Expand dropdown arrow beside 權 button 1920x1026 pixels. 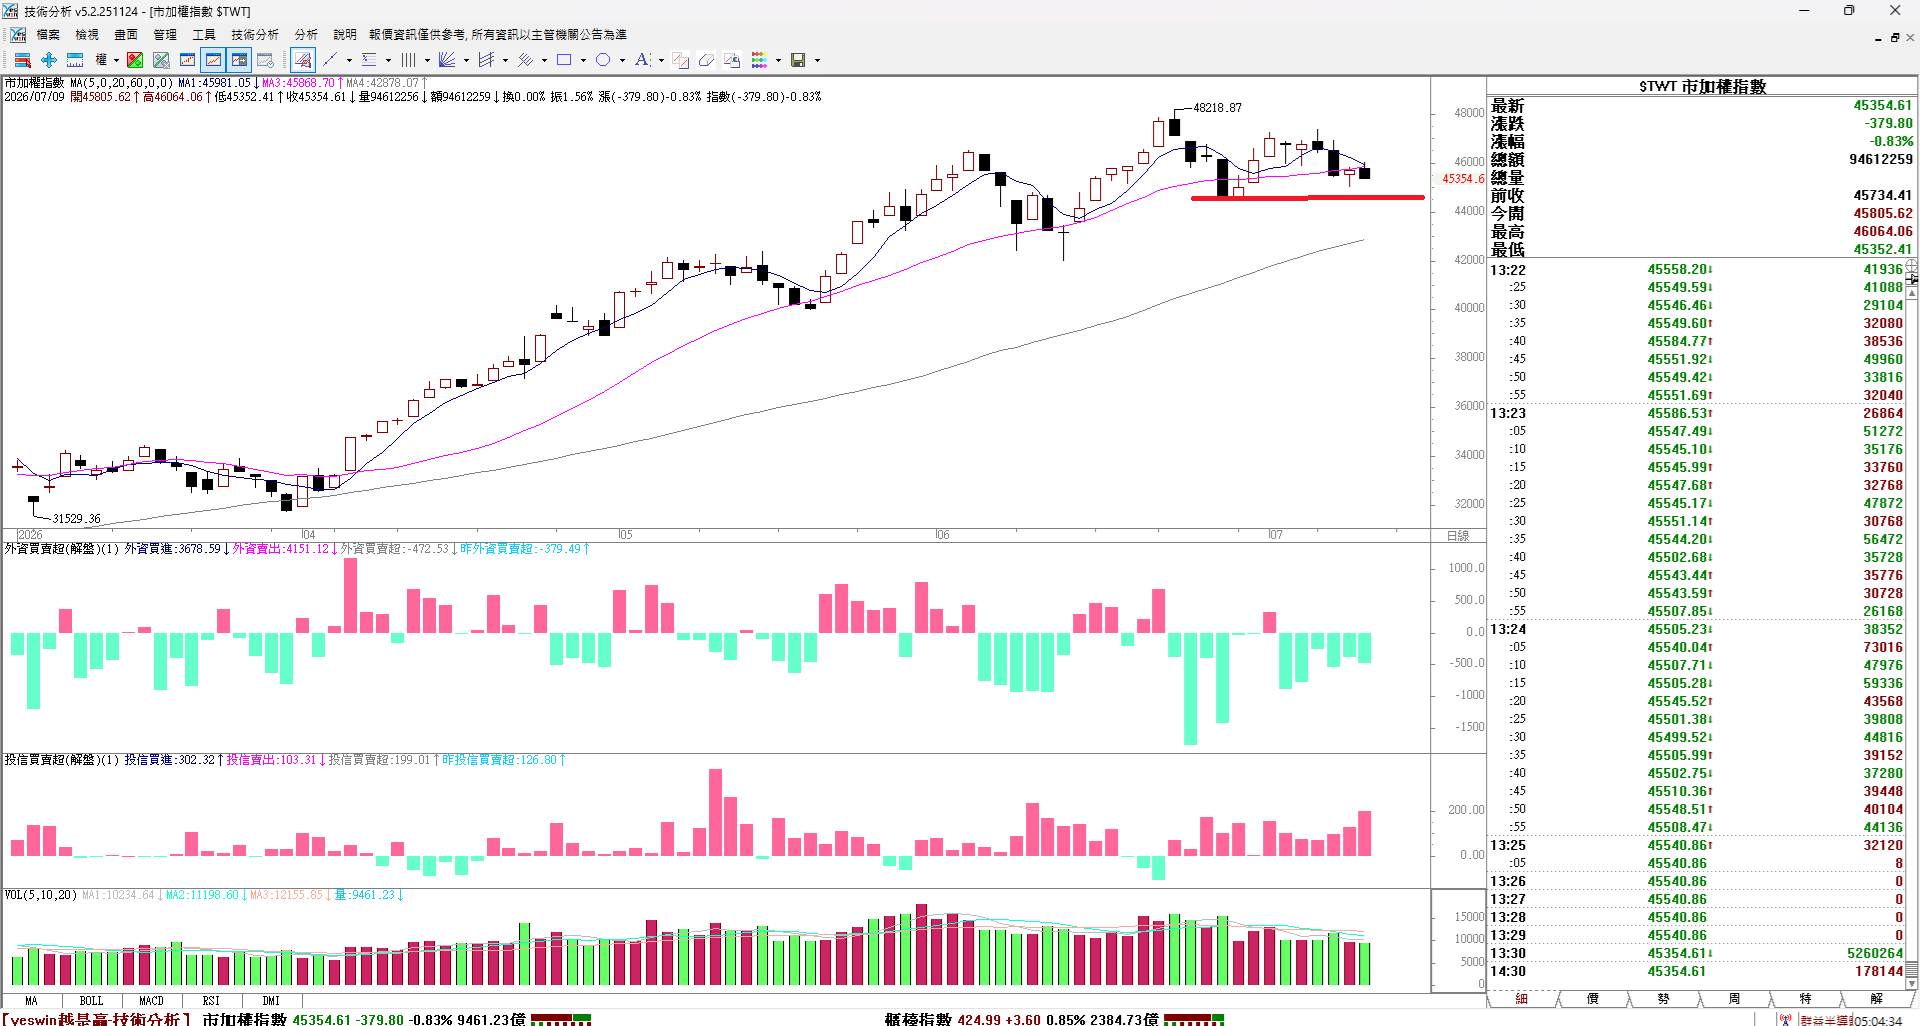116,60
